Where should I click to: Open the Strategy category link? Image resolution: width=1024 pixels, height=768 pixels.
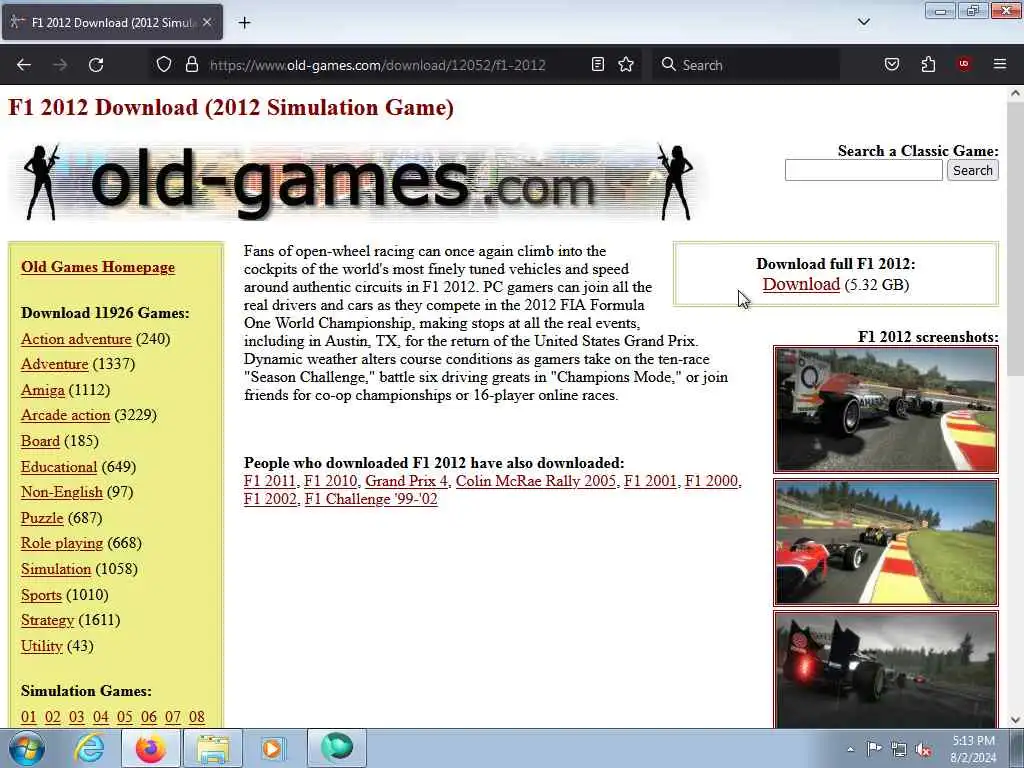[x=48, y=620]
